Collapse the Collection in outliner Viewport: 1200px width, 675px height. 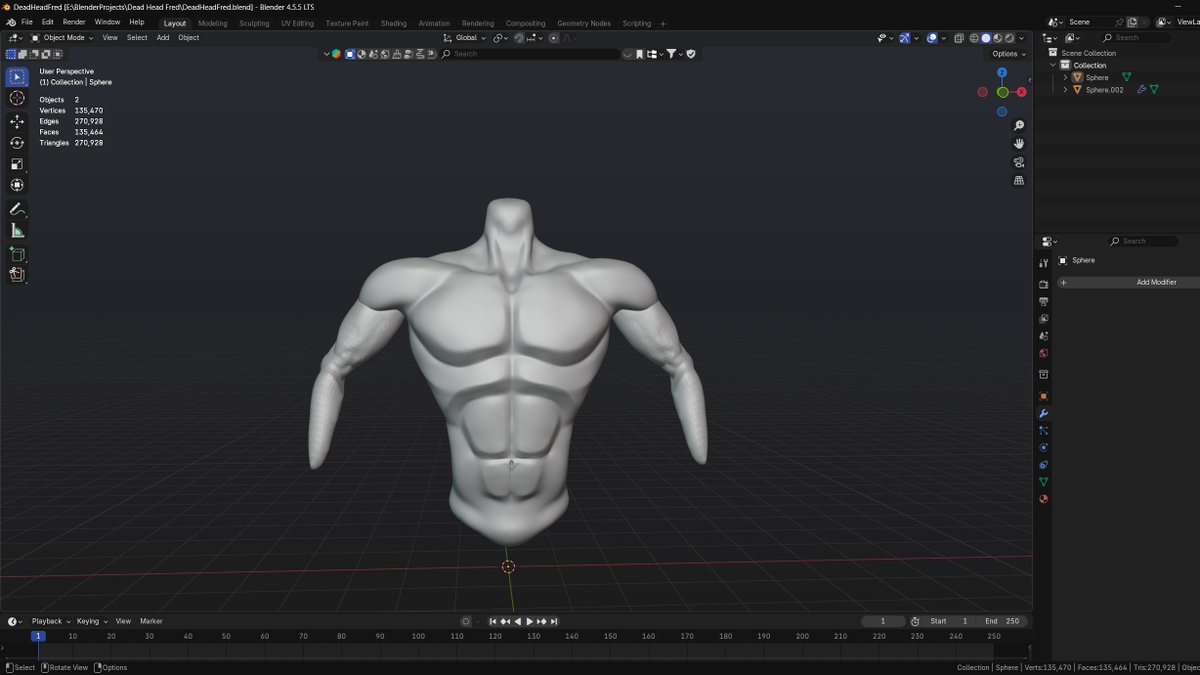[1053, 65]
